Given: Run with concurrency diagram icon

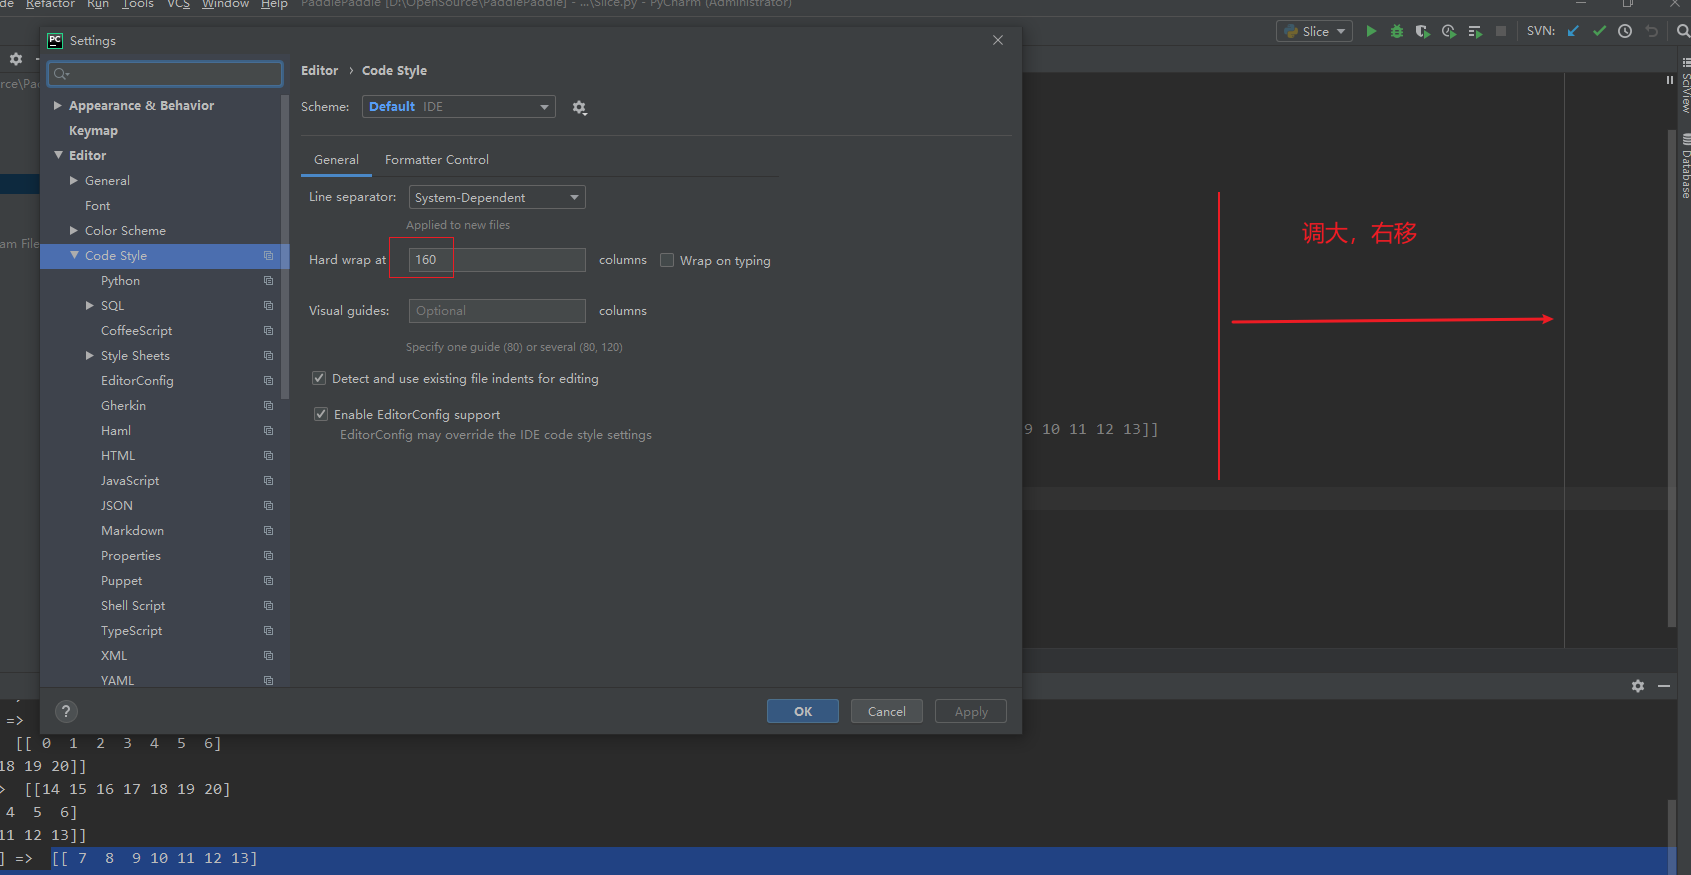Looking at the screenshot, I should point(1475,31).
